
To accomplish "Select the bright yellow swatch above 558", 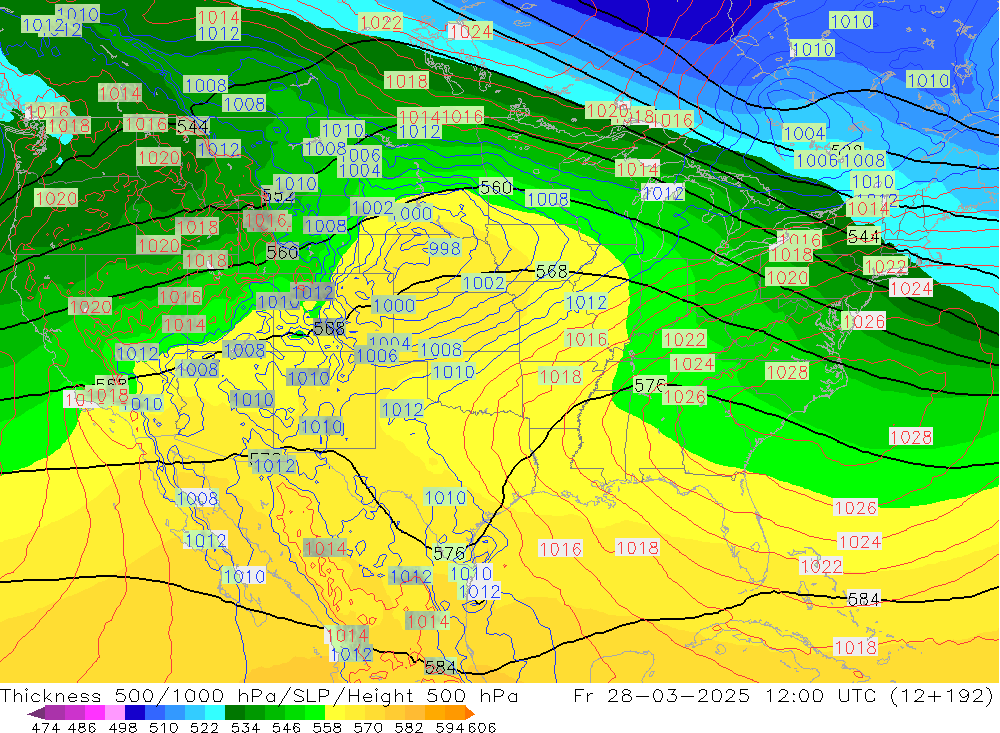I will coord(335,713).
